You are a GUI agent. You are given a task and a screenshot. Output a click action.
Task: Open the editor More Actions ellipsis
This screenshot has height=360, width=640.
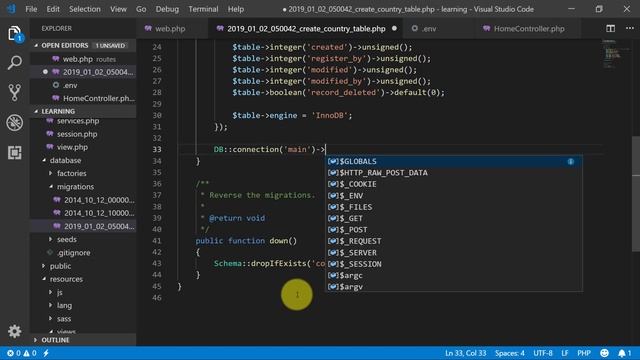pyautogui.click(x=630, y=29)
